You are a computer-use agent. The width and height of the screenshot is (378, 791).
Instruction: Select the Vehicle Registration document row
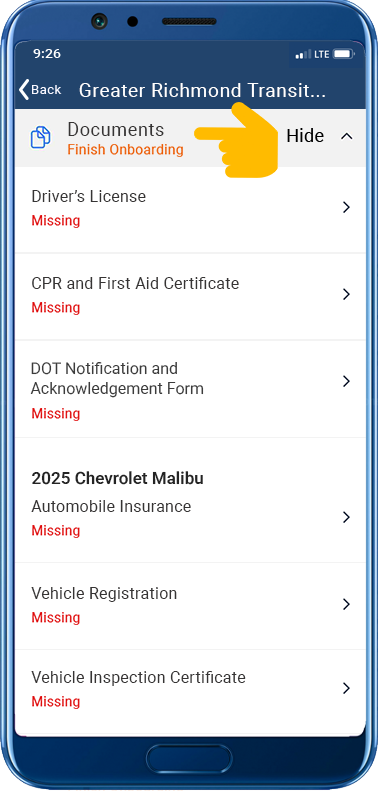[x=190, y=606]
